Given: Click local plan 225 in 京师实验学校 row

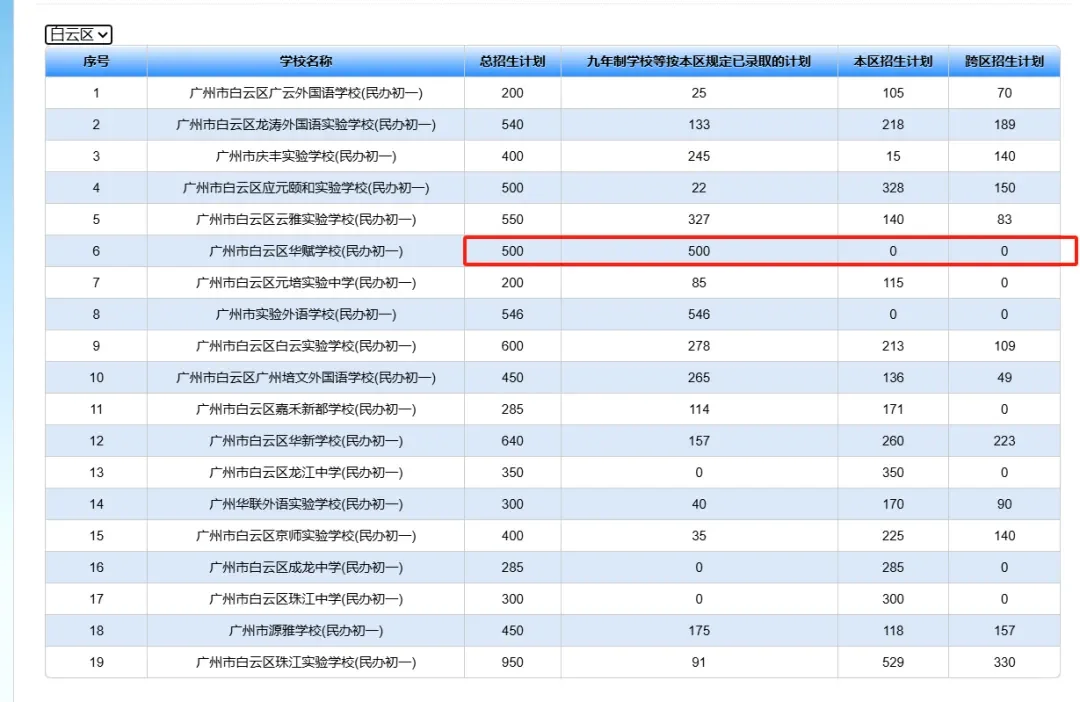Looking at the screenshot, I should [x=893, y=537].
